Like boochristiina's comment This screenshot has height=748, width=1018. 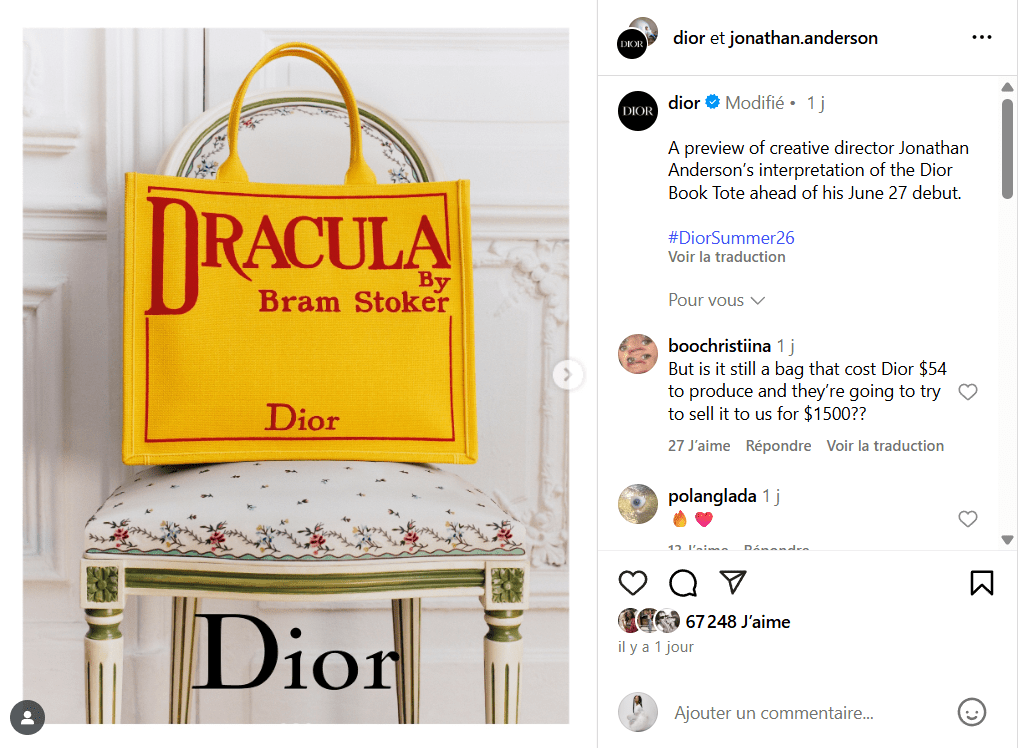coord(967,392)
